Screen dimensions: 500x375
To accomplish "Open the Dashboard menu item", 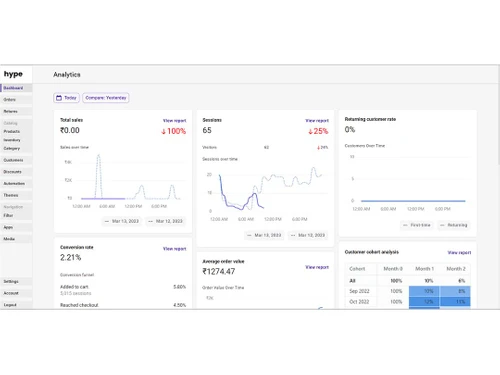I will 16,88.
